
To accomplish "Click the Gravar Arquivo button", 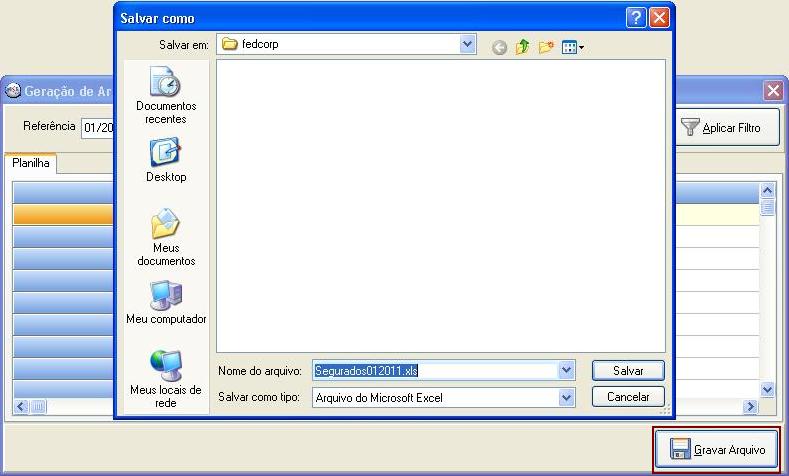I will 718,450.
